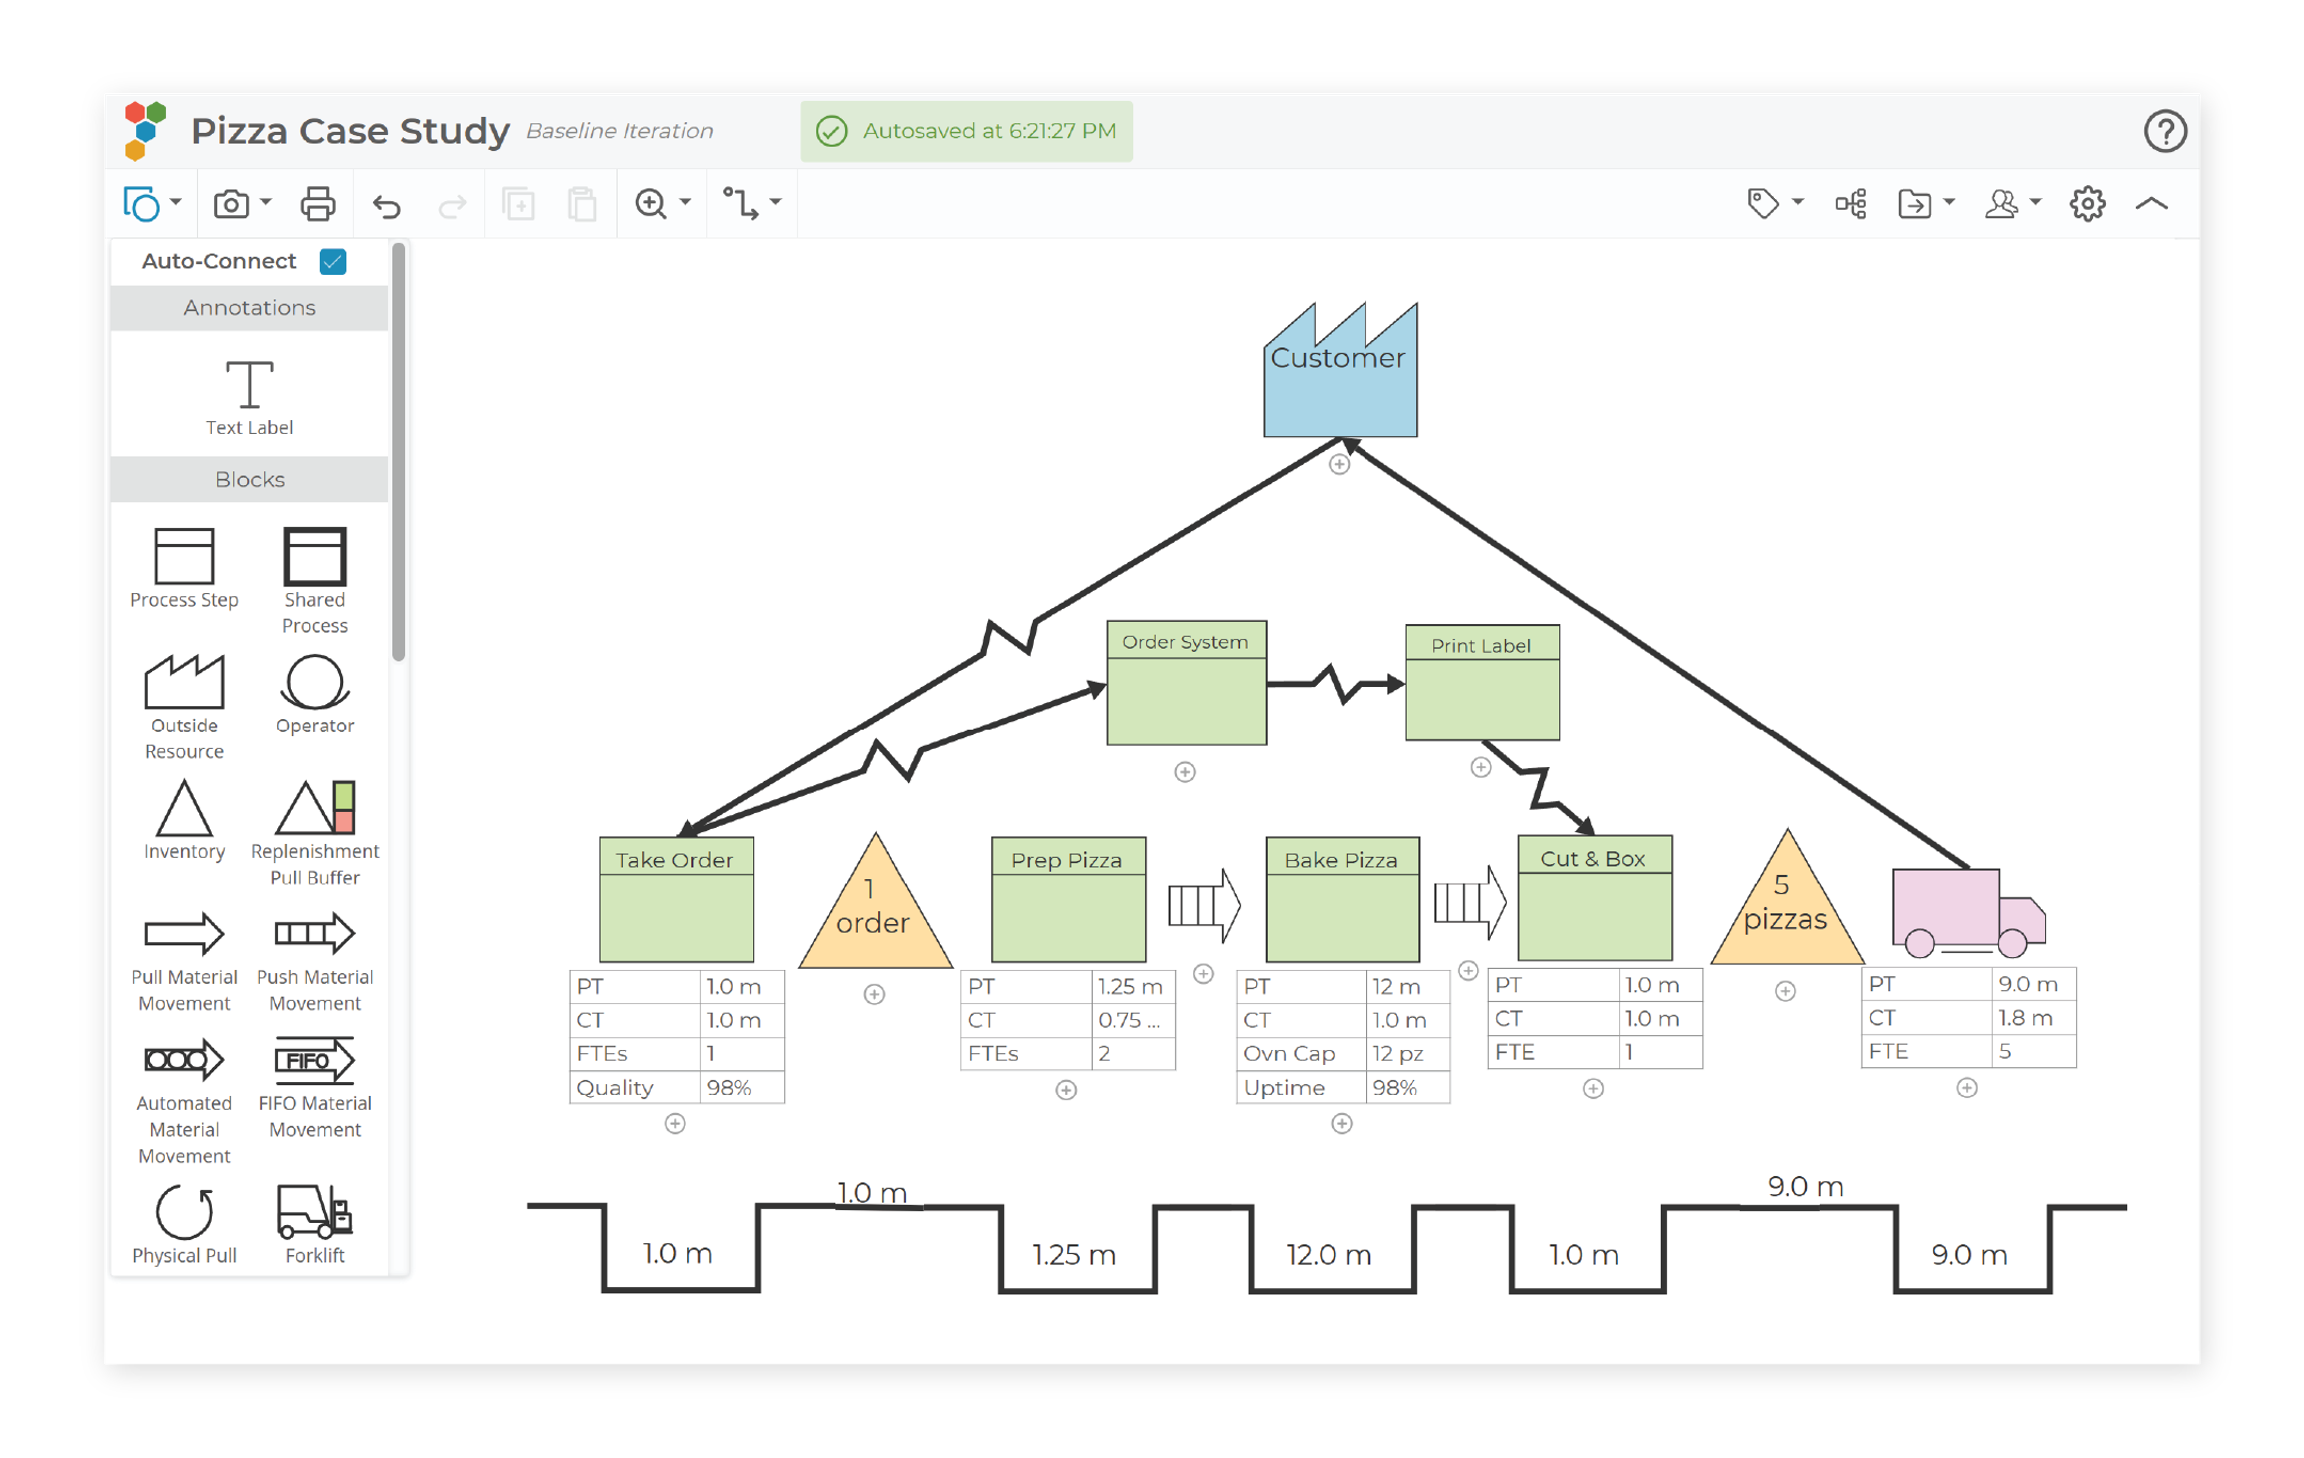
Task: Click the shapes panel vertical scrollbar
Action: point(398,452)
